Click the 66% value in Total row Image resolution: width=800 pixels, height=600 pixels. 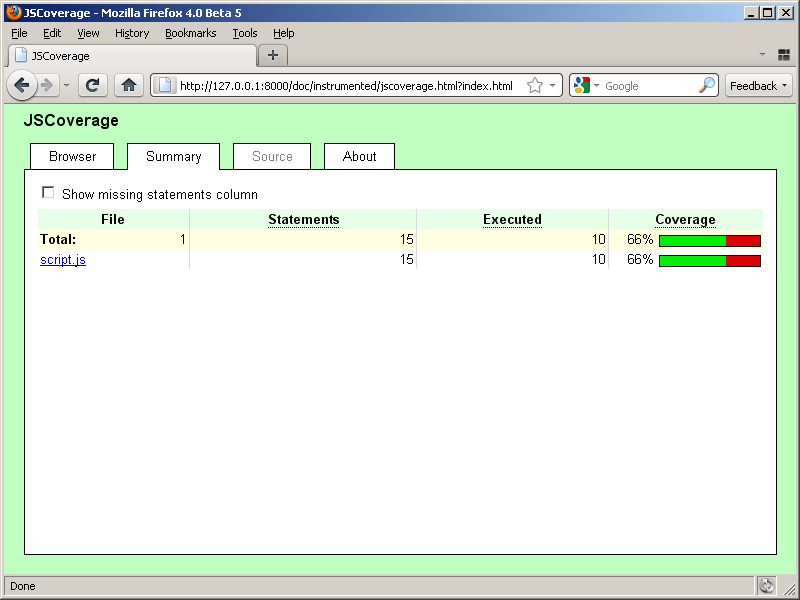(x=640, y=239)
